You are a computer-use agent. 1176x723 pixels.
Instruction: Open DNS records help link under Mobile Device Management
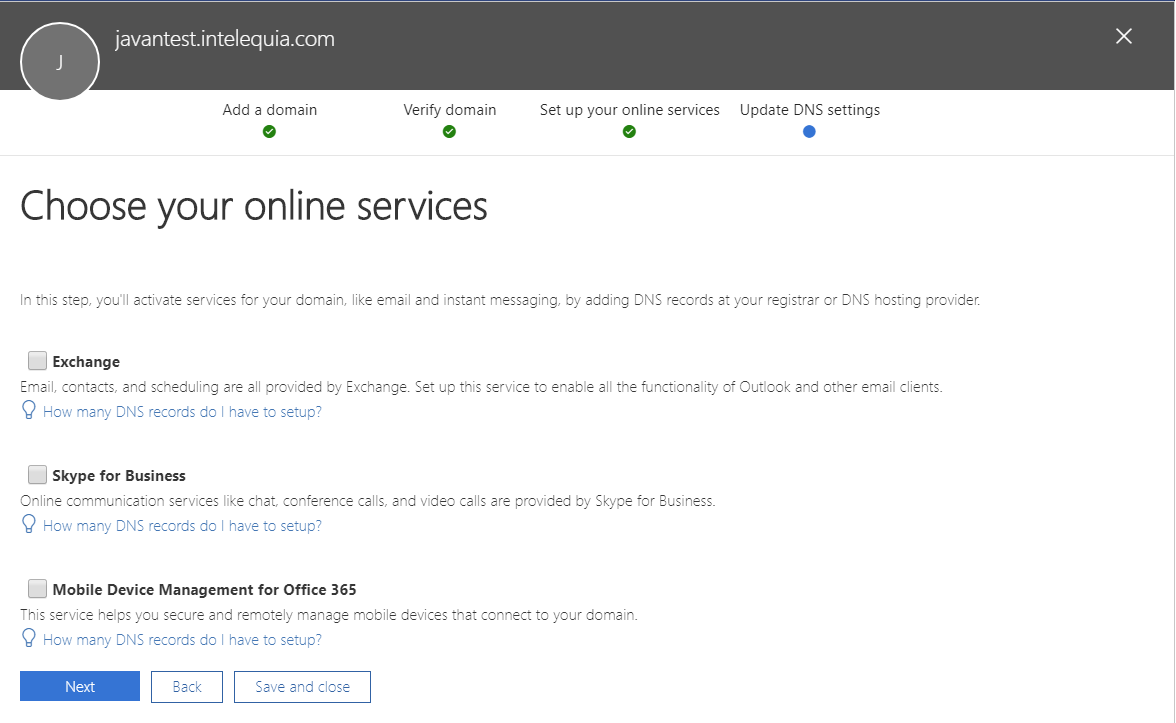(x=182, y=639)
